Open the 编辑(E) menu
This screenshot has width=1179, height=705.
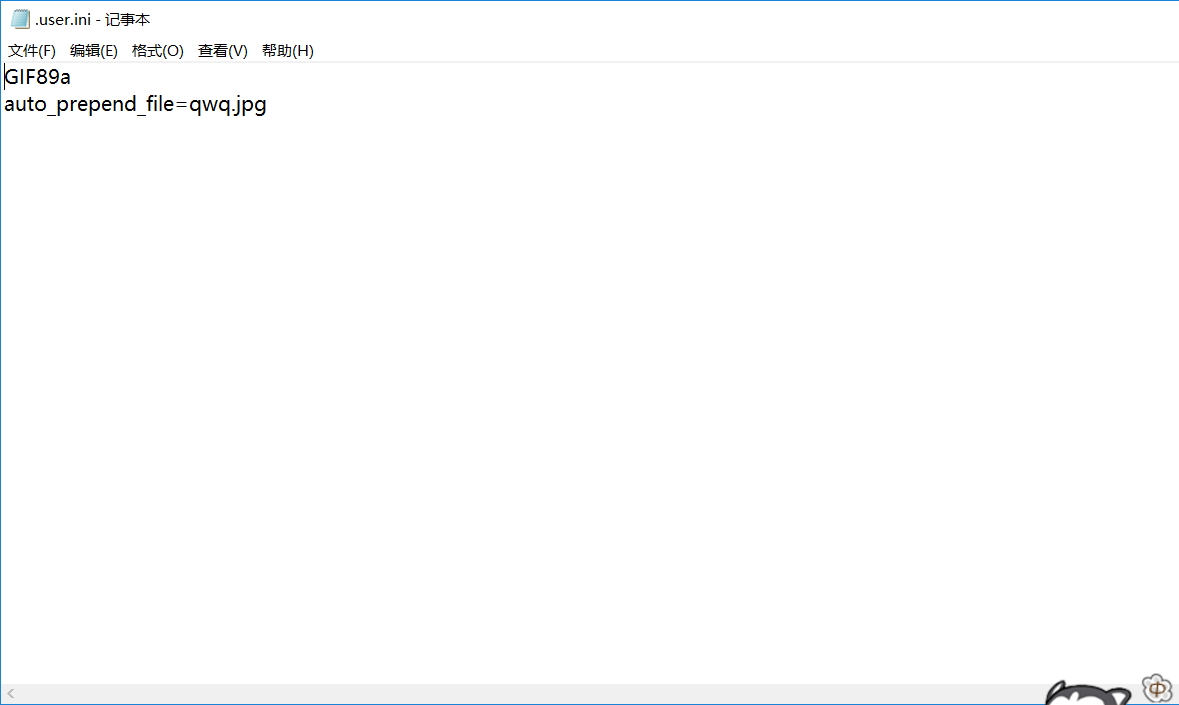[93, 50]
